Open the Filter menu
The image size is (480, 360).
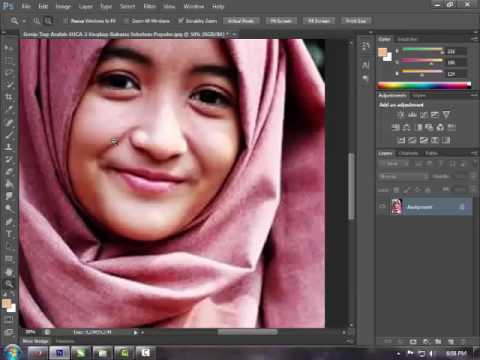pyautogui.click(x=149, y=6)
